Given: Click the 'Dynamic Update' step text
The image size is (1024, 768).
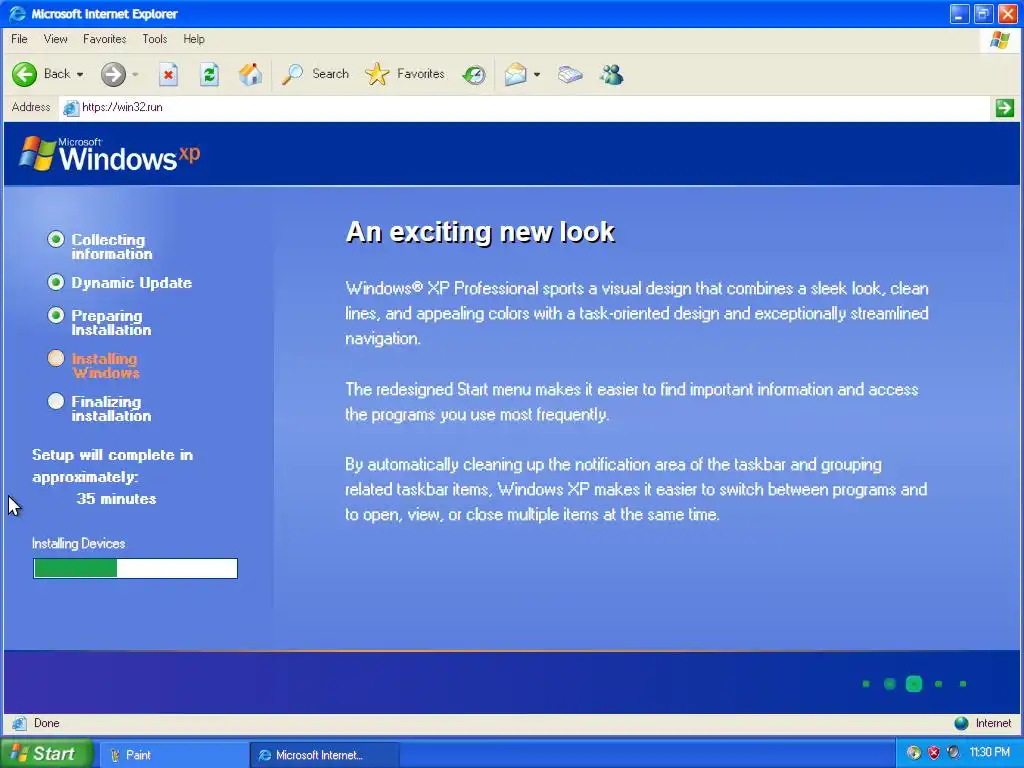Looking at the screenshot, I should [131, 283].
